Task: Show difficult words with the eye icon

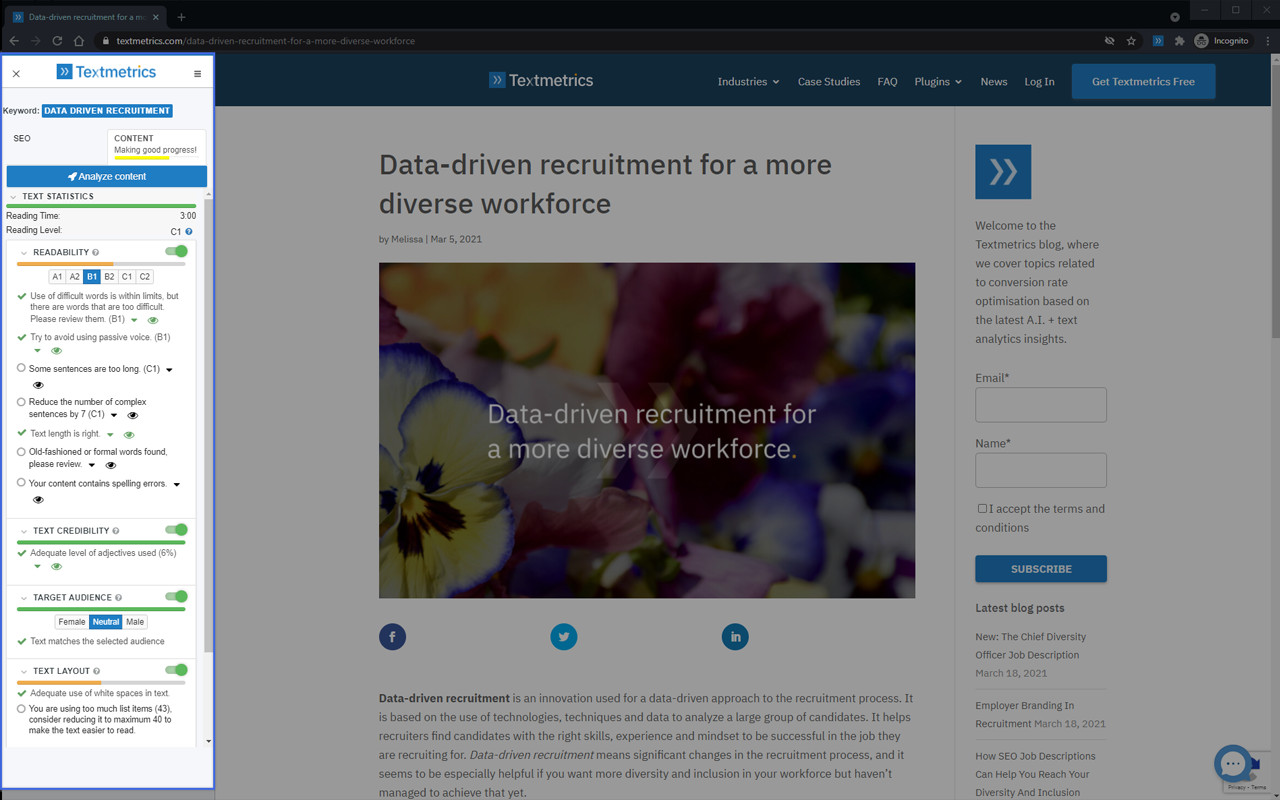Action: coord(153,320)
